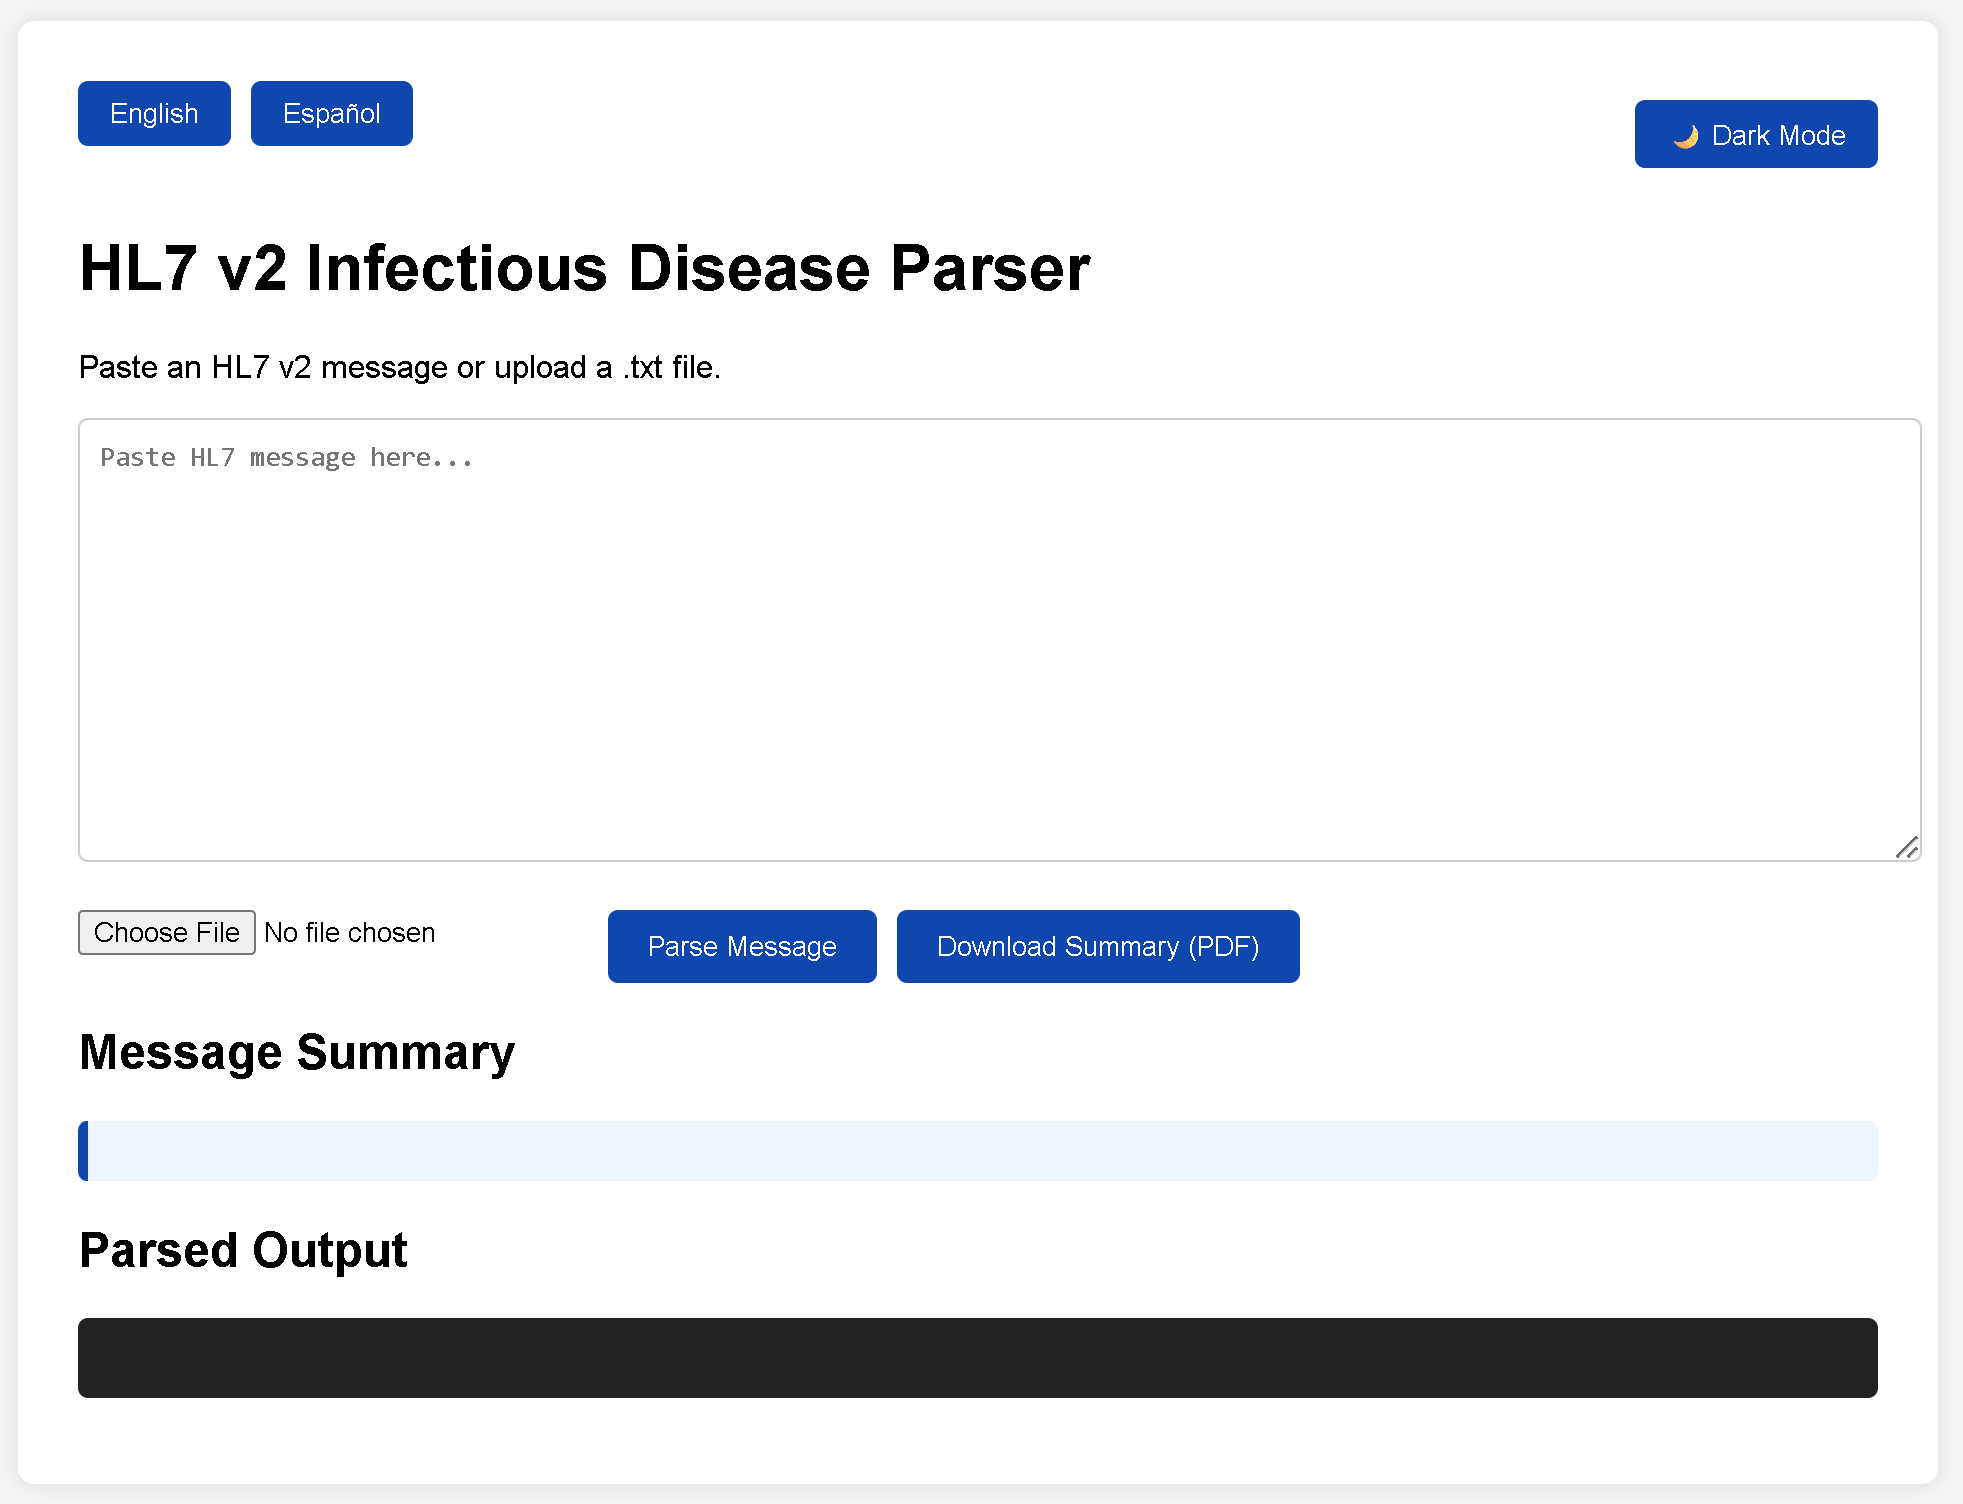
Task: Click the blue Message Summary status bar
Action: pyautogui.click(x=978, y=1151)
